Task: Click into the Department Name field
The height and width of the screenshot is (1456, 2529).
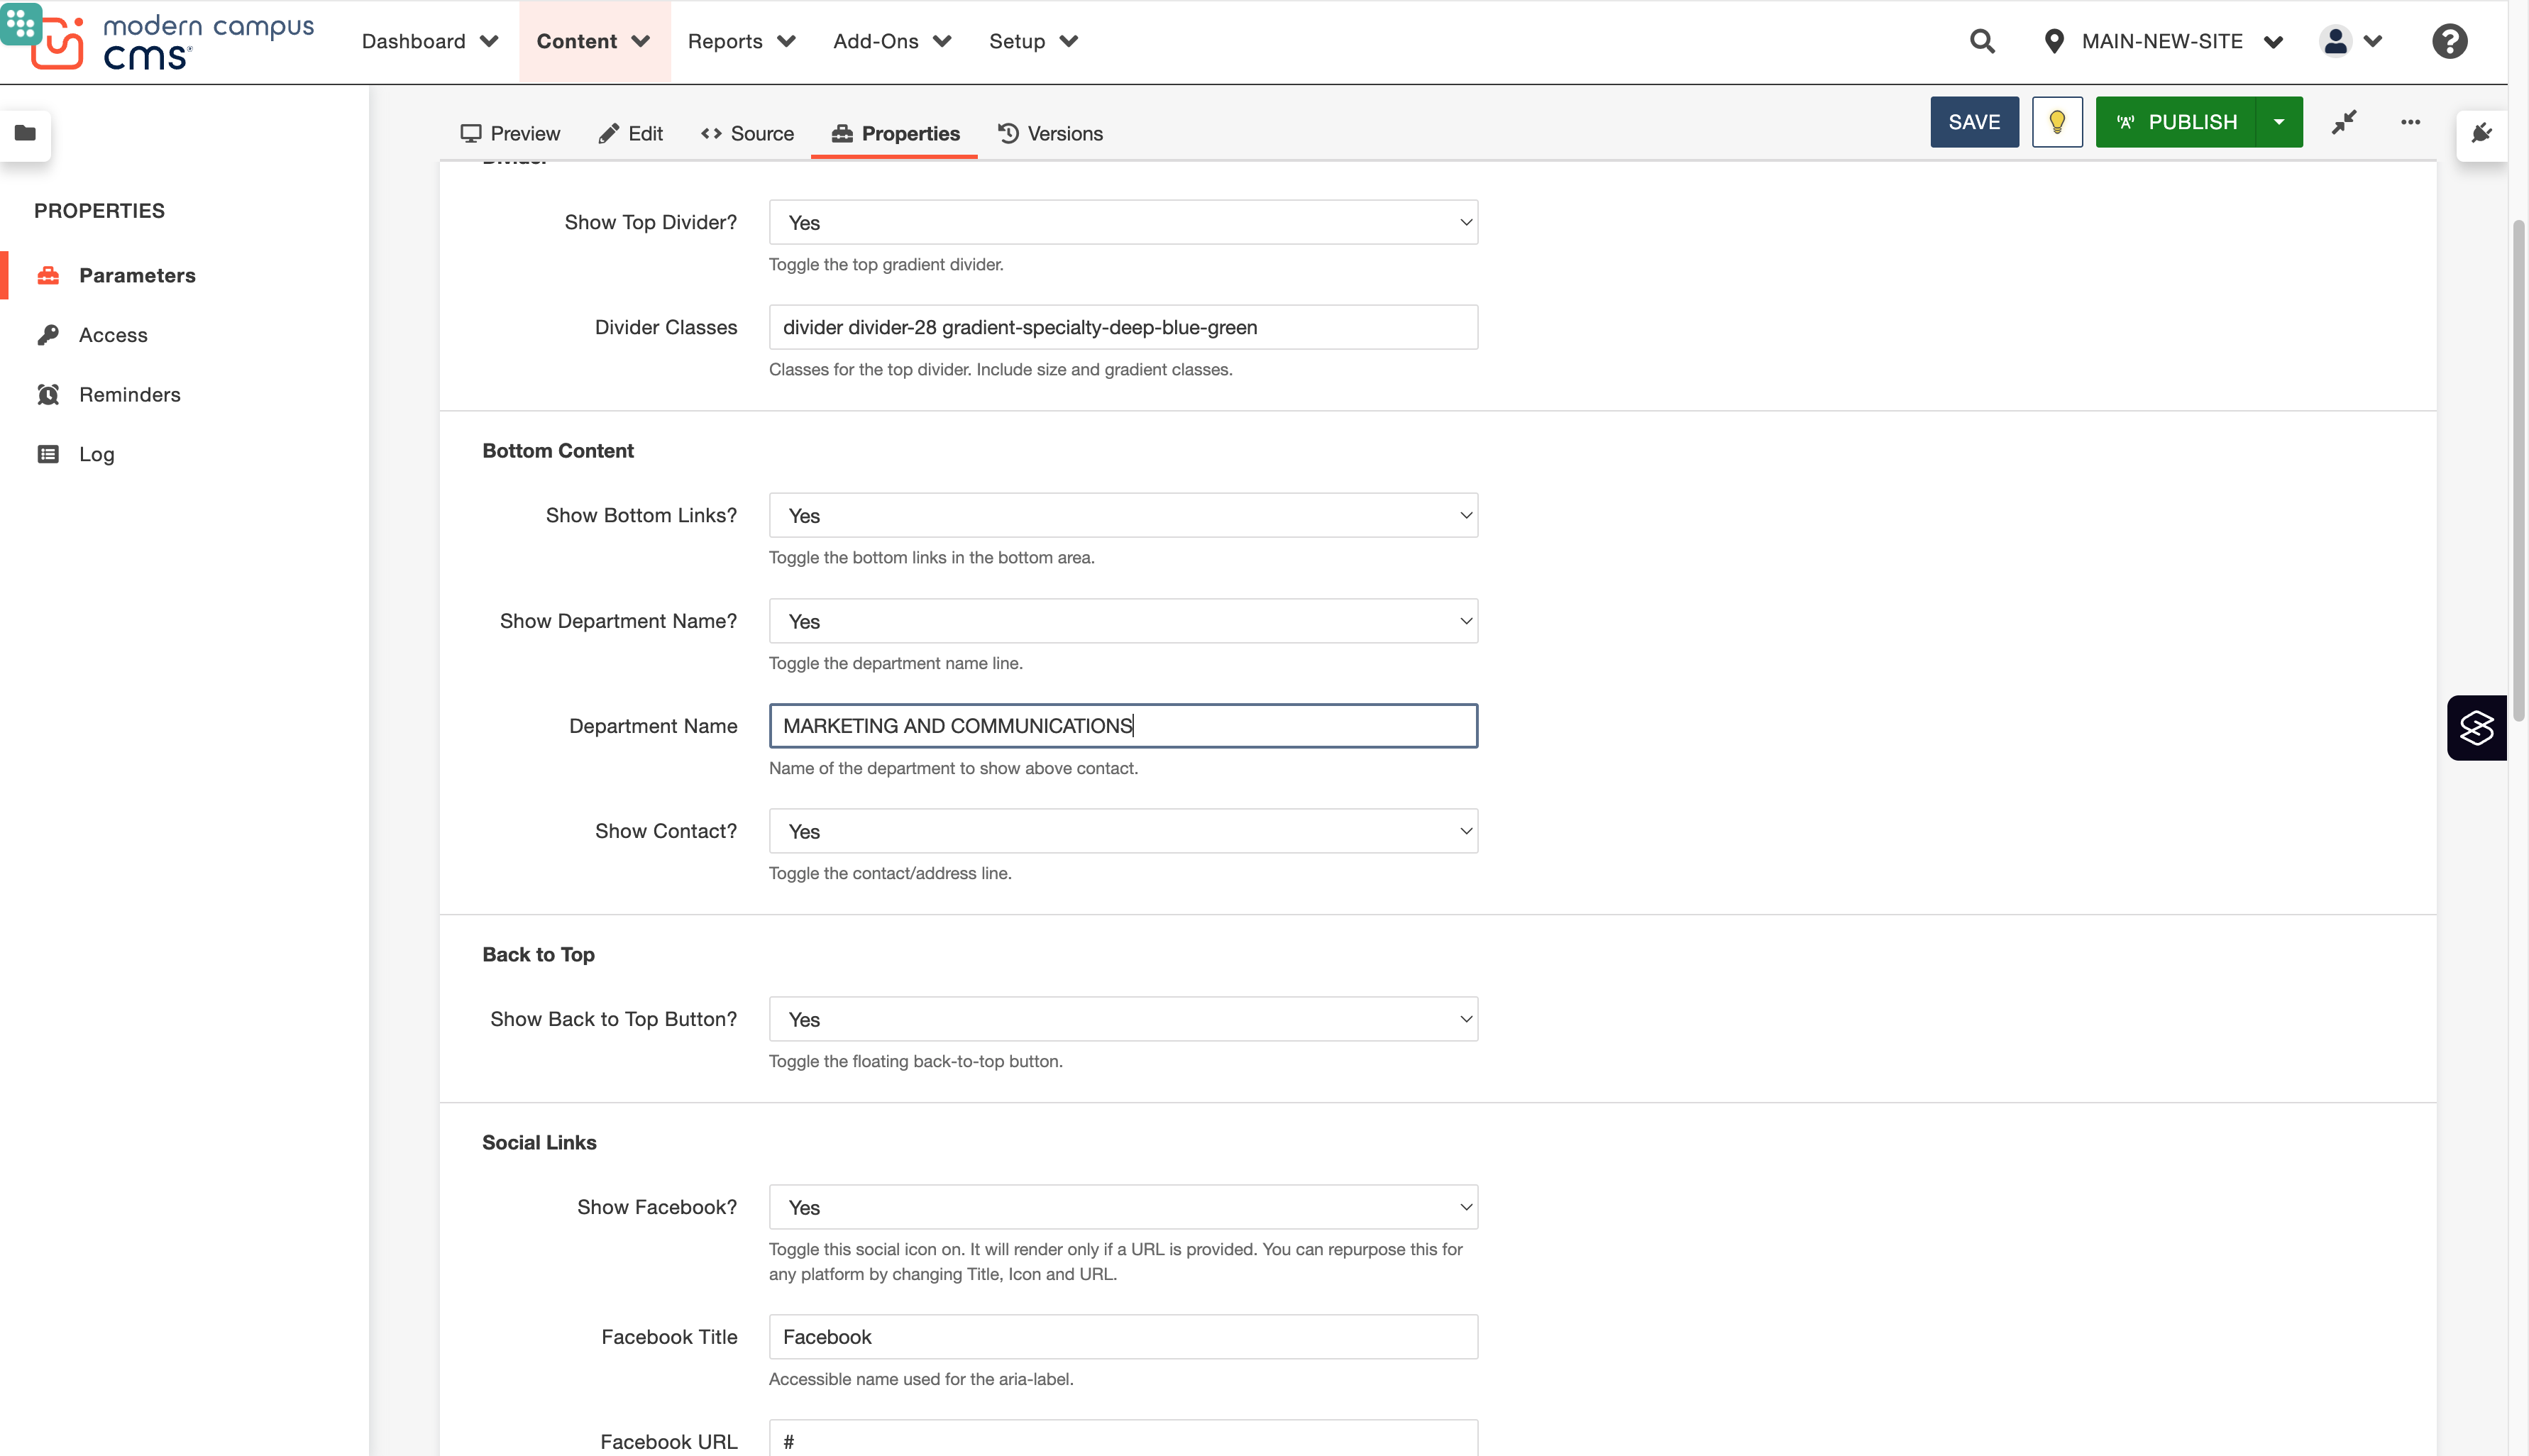Action: [1123, 726]
